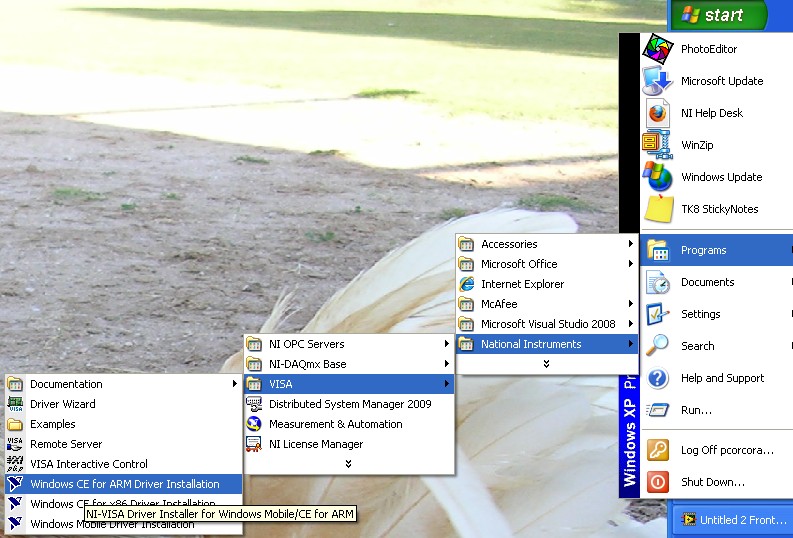Screen dimensions: 793x538
Task: Open Internet Explorer icon in Programs
Action: [466, 284]
